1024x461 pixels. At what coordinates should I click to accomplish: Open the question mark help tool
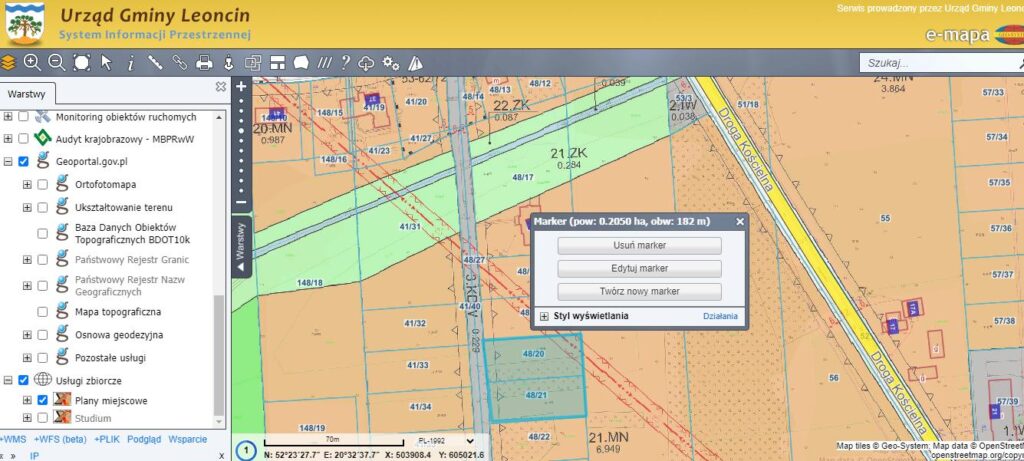tap(345, 63)
